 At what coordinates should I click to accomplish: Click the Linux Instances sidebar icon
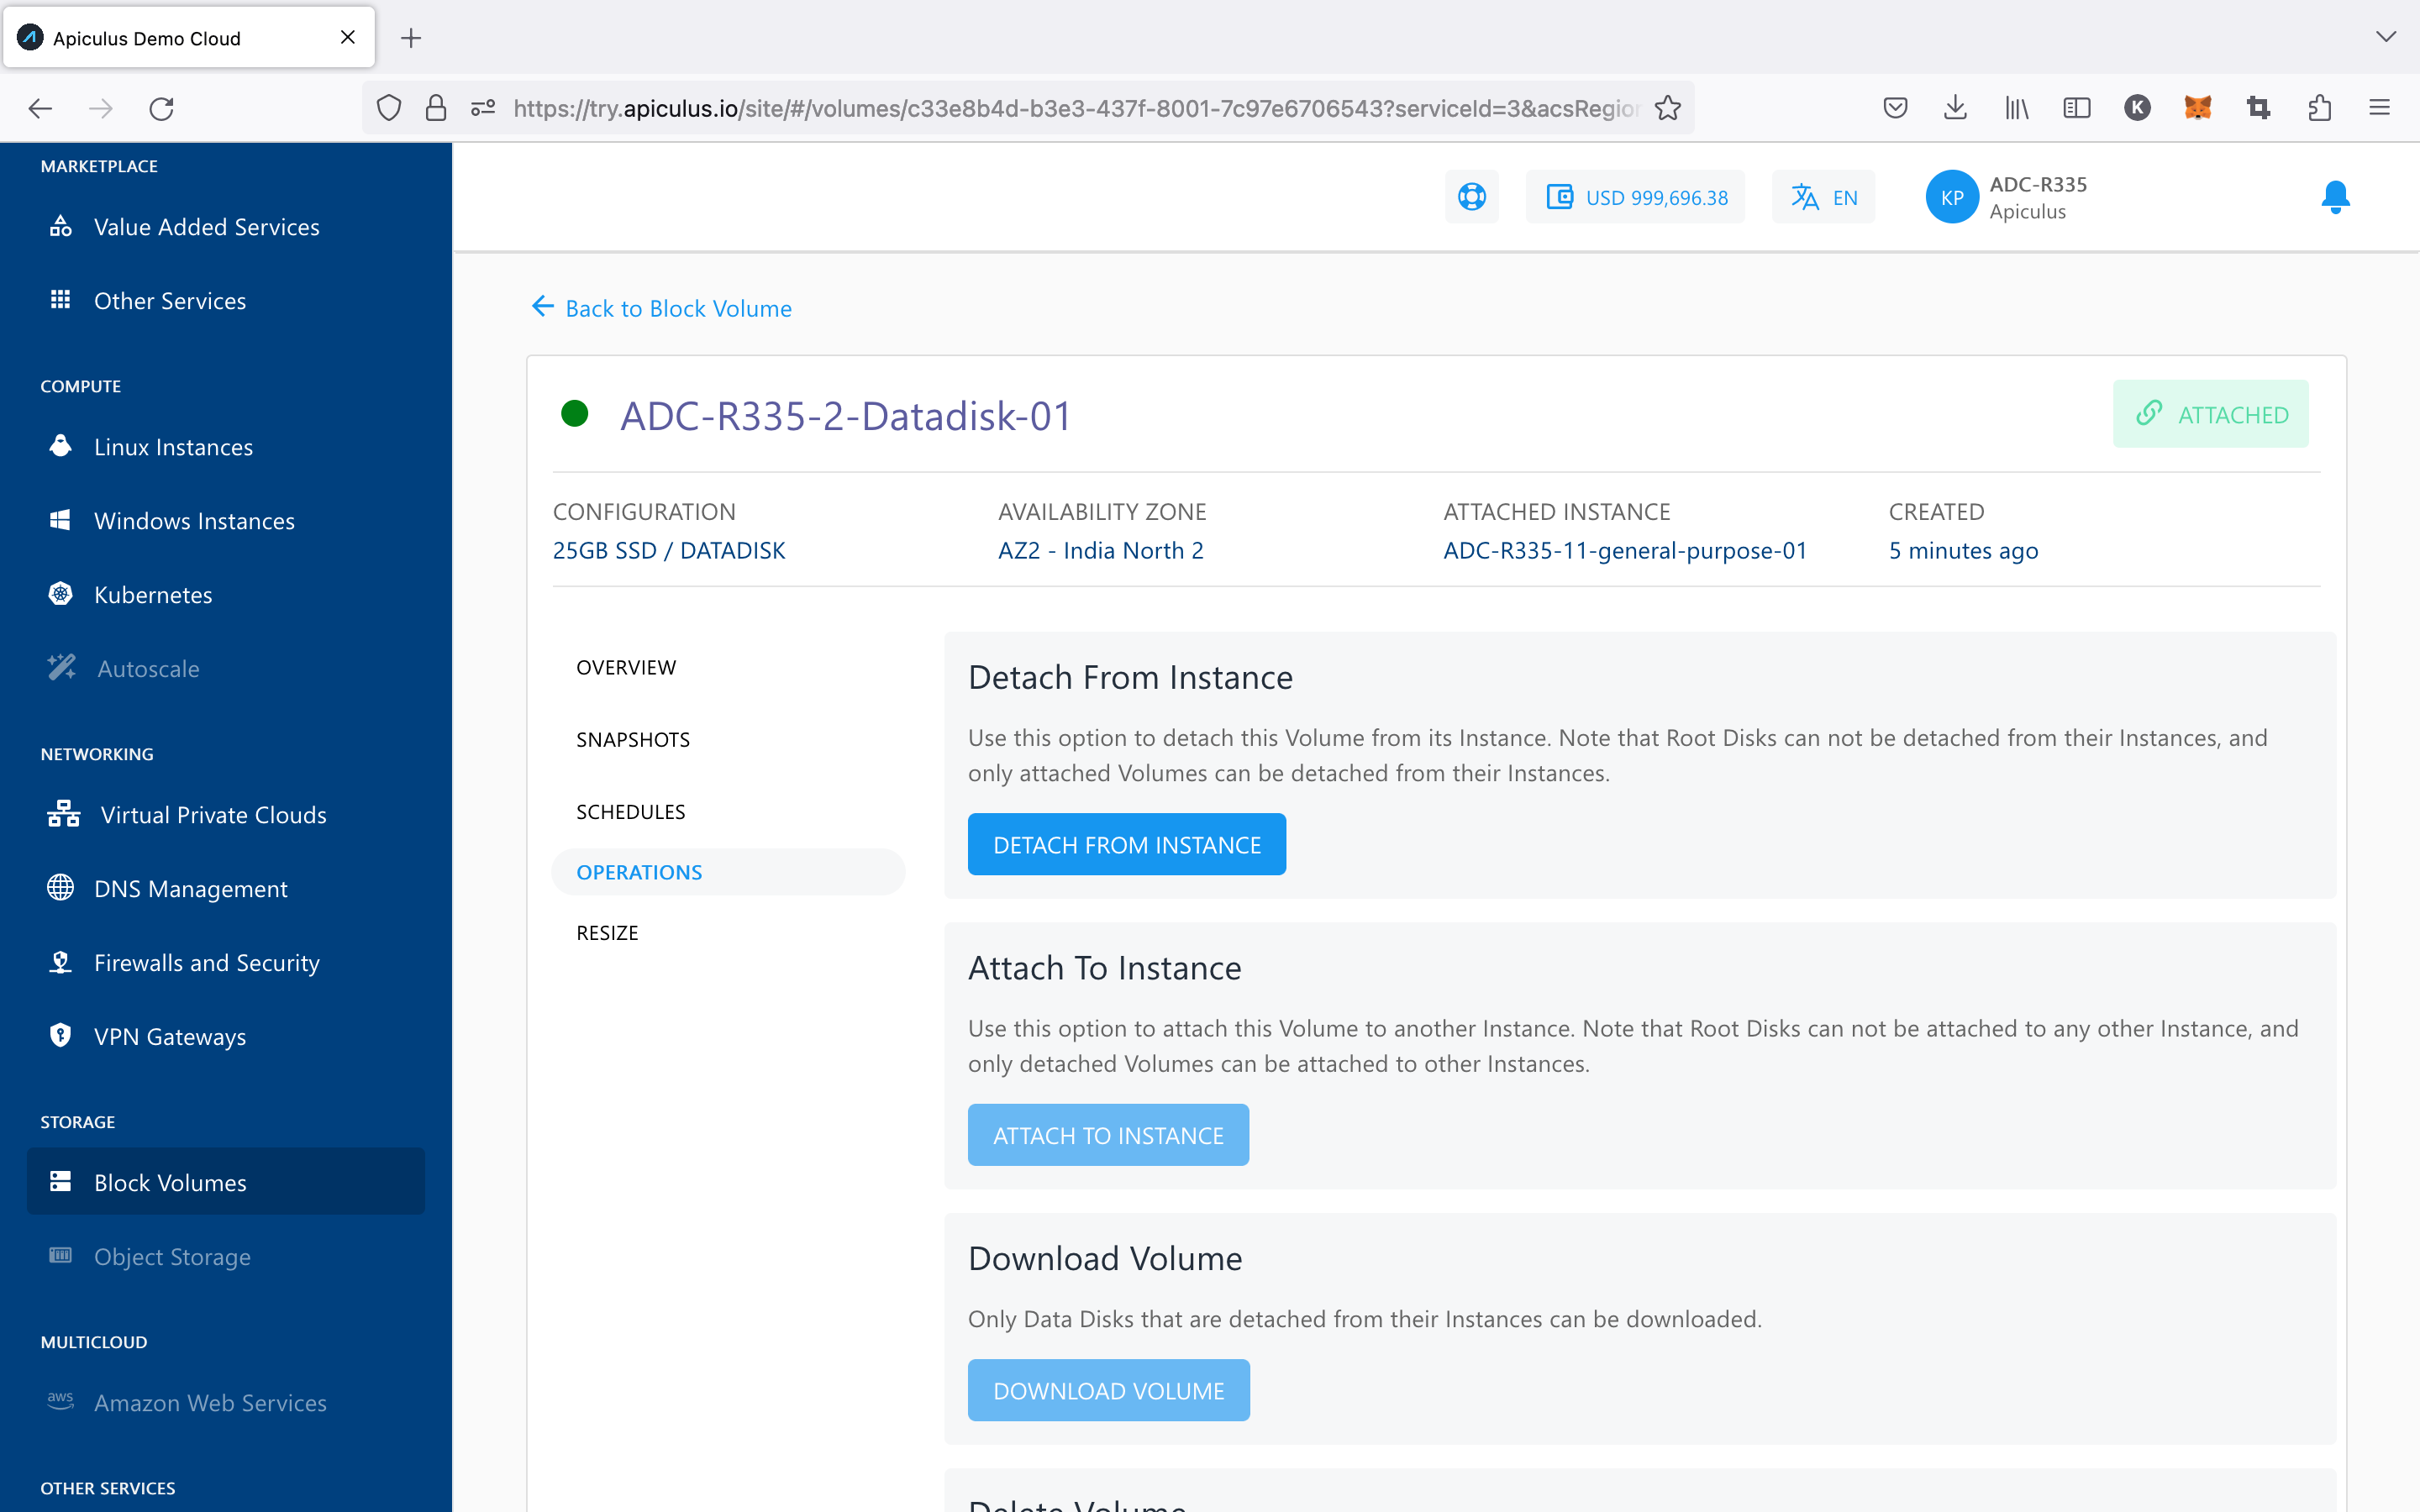[x=61, y=446]
